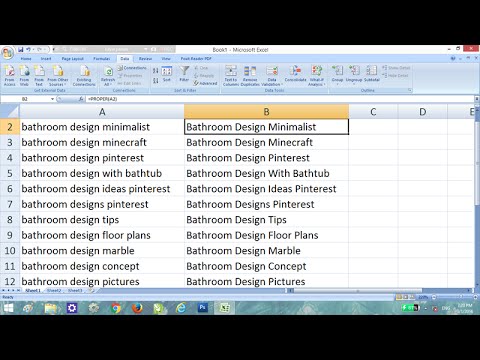Open the Formulas tab
The image size is (480, 360).
(101, 59)
